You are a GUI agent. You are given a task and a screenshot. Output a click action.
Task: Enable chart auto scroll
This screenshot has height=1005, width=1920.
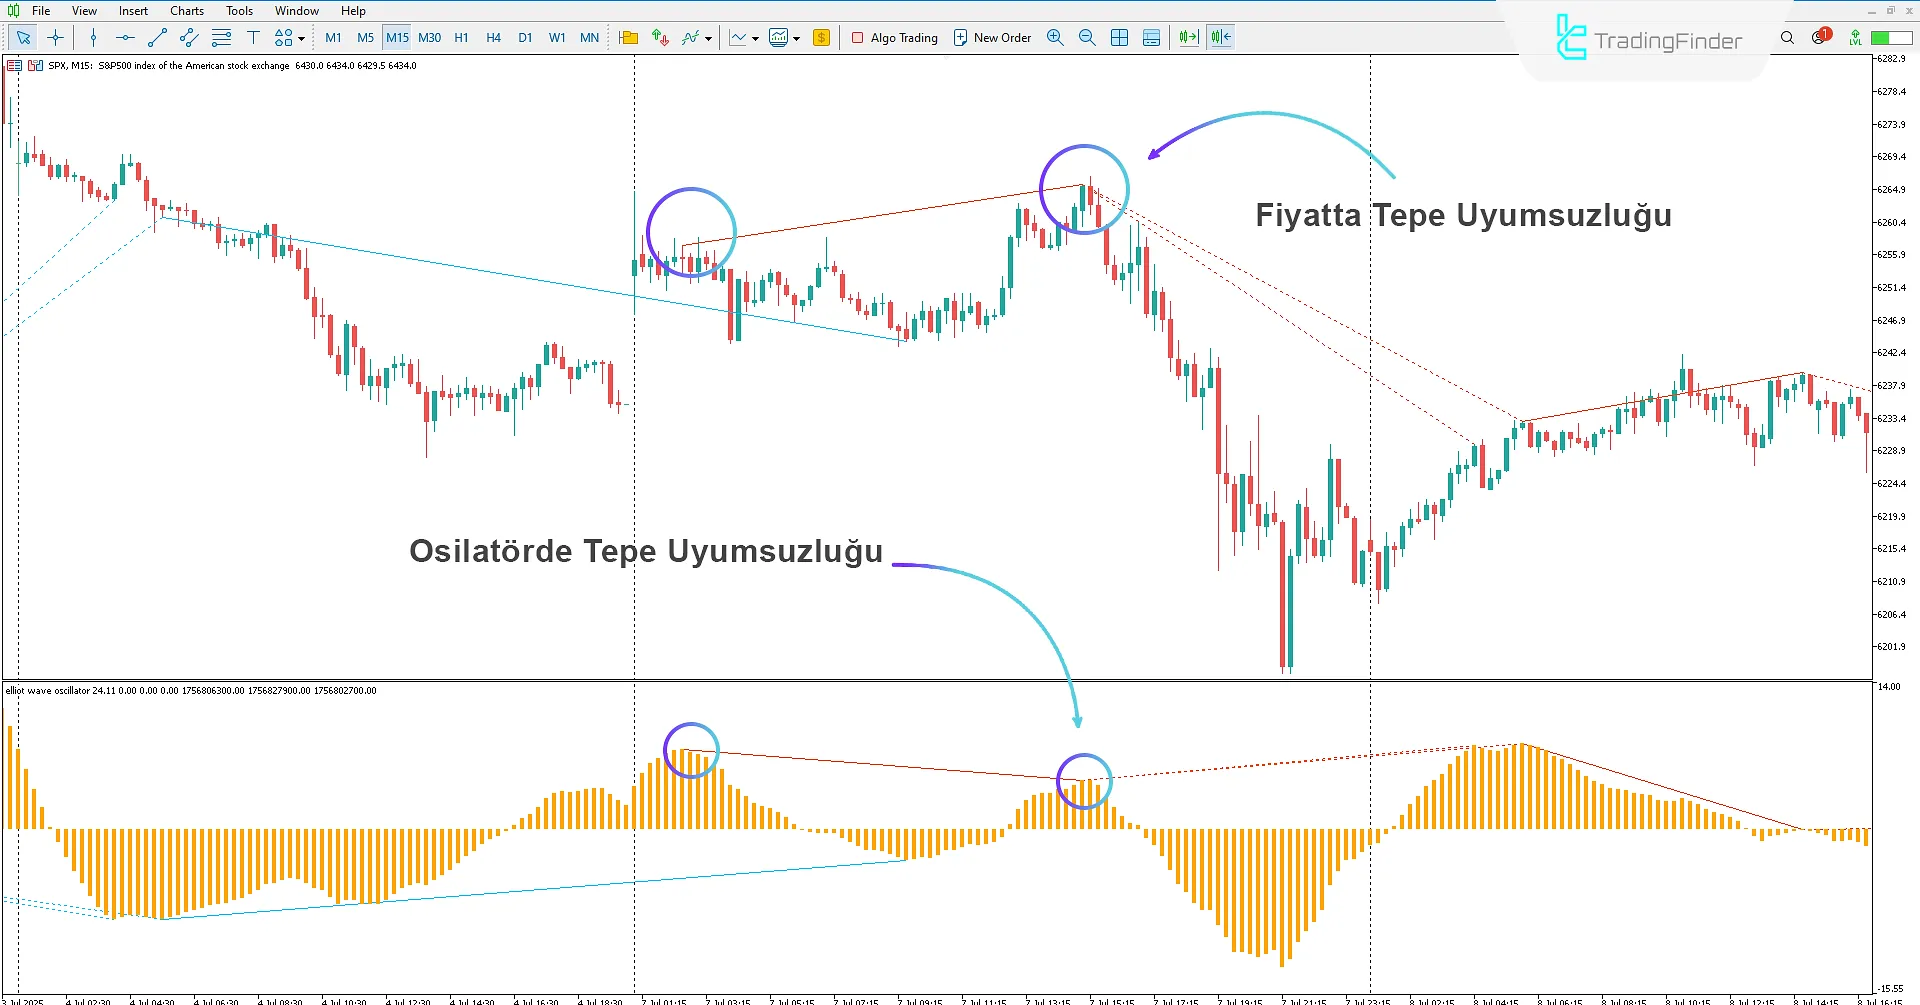(1187, 37)
